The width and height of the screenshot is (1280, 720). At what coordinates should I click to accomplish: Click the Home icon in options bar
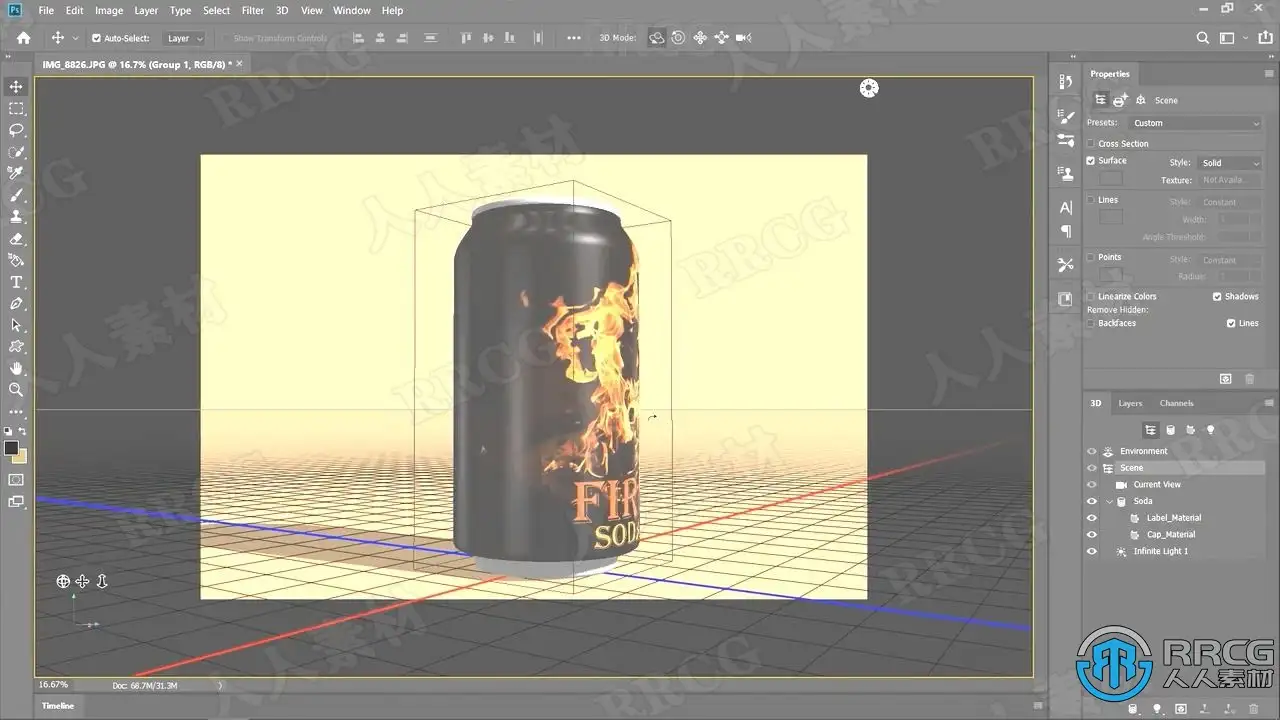(x=24, y=38)
